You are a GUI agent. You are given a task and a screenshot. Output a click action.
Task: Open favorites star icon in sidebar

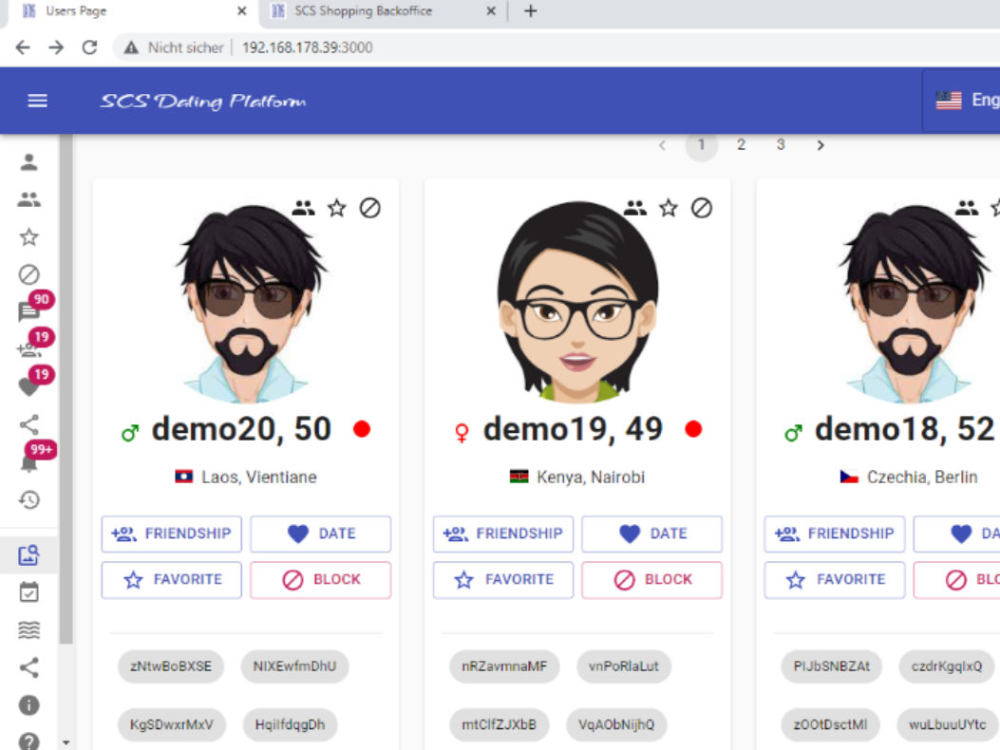29,237
